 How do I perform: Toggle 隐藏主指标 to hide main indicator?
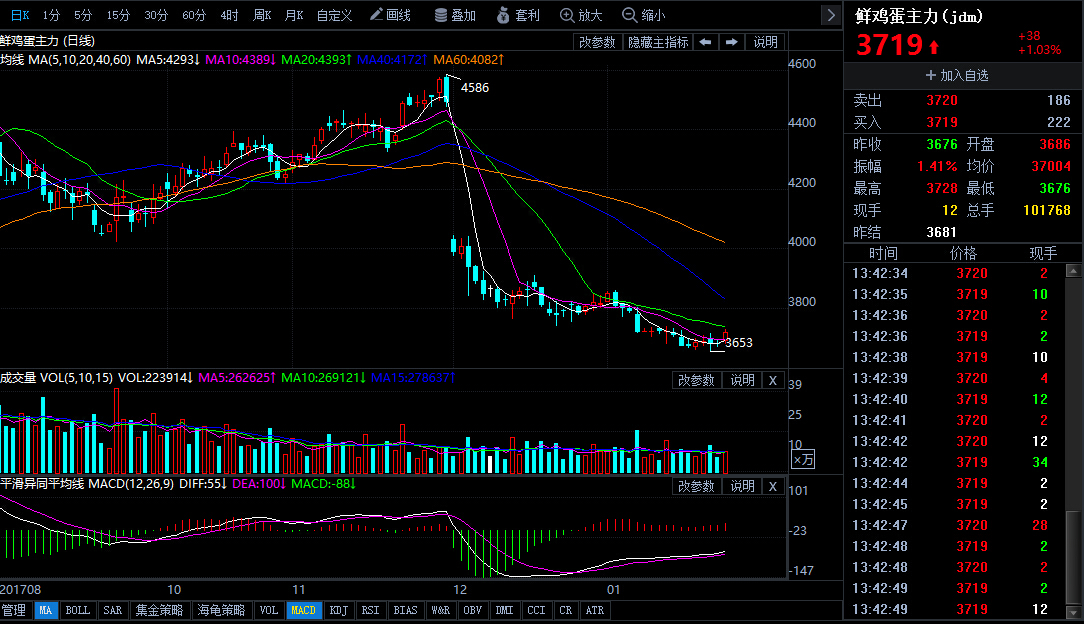[657, 42]
